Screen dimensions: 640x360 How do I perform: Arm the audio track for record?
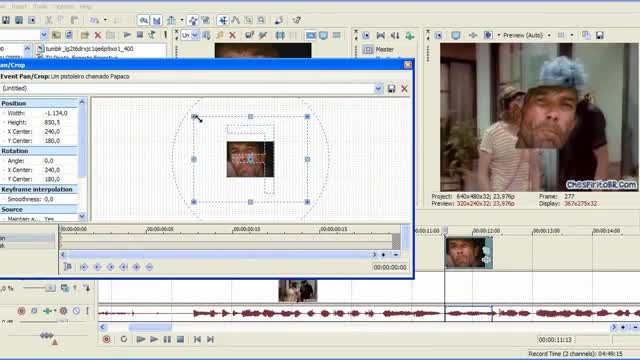22,311
